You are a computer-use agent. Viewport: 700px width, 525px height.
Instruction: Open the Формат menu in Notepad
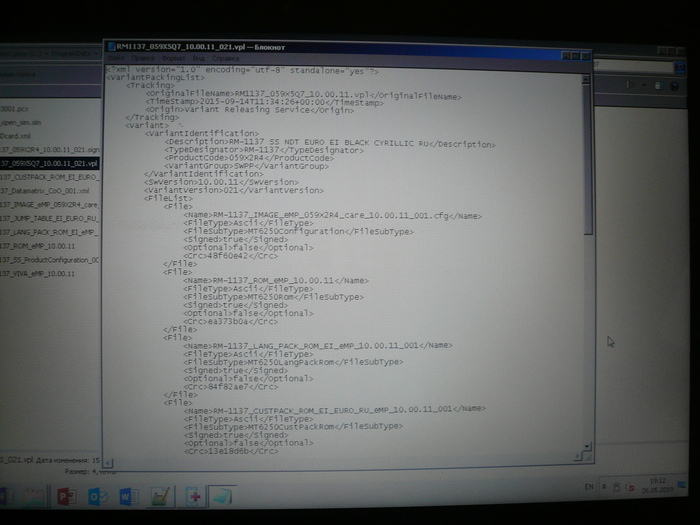(173, 58)
